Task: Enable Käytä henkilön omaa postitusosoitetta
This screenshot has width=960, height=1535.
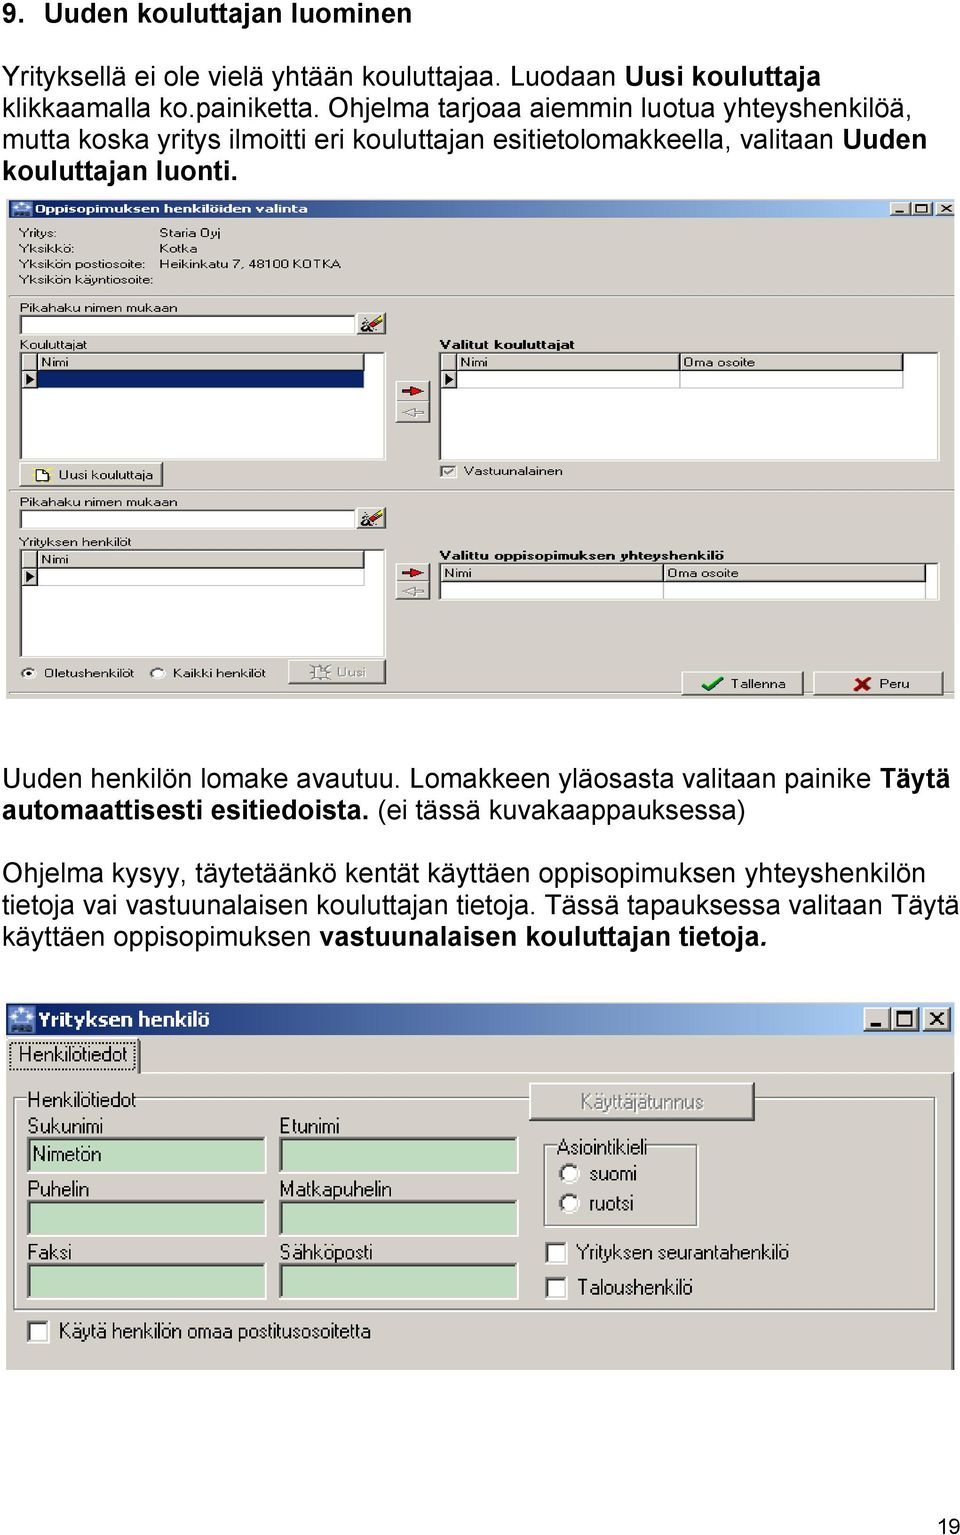Action: tap(38, 1331)
